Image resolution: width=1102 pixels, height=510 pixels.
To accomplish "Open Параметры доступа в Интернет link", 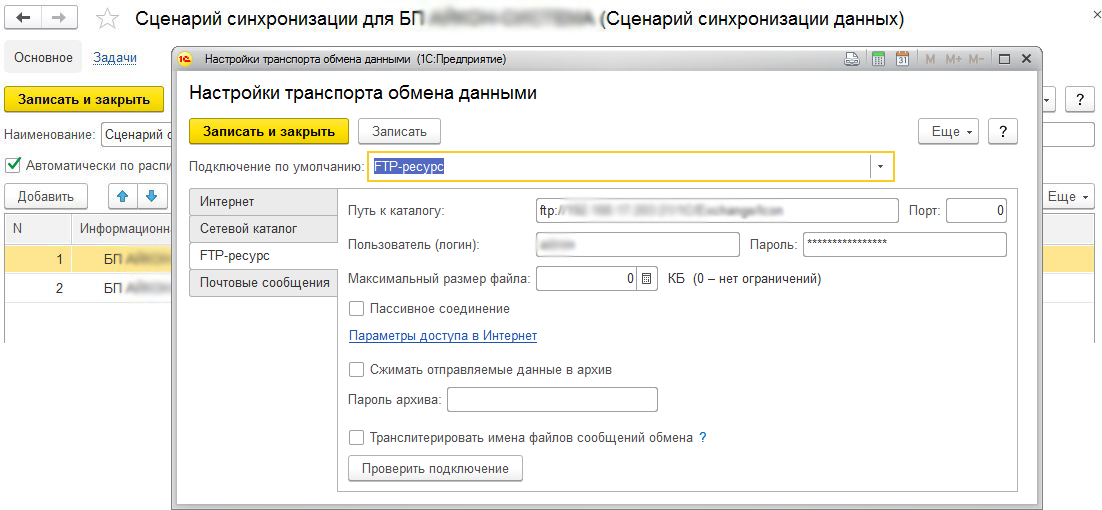I will [x=442, y=336].
